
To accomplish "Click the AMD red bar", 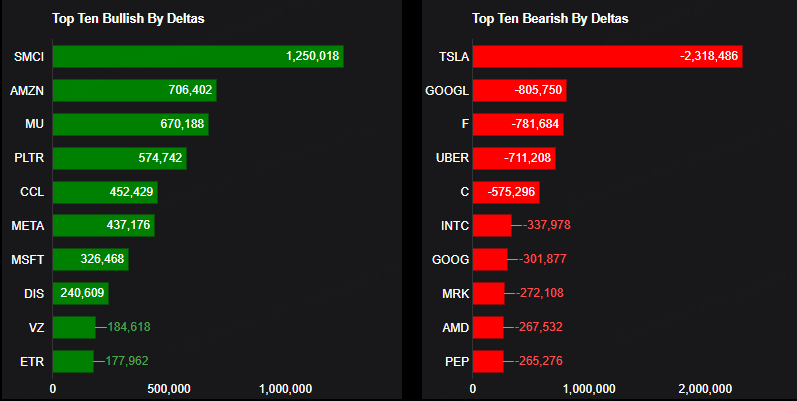I will pos(488,327).
